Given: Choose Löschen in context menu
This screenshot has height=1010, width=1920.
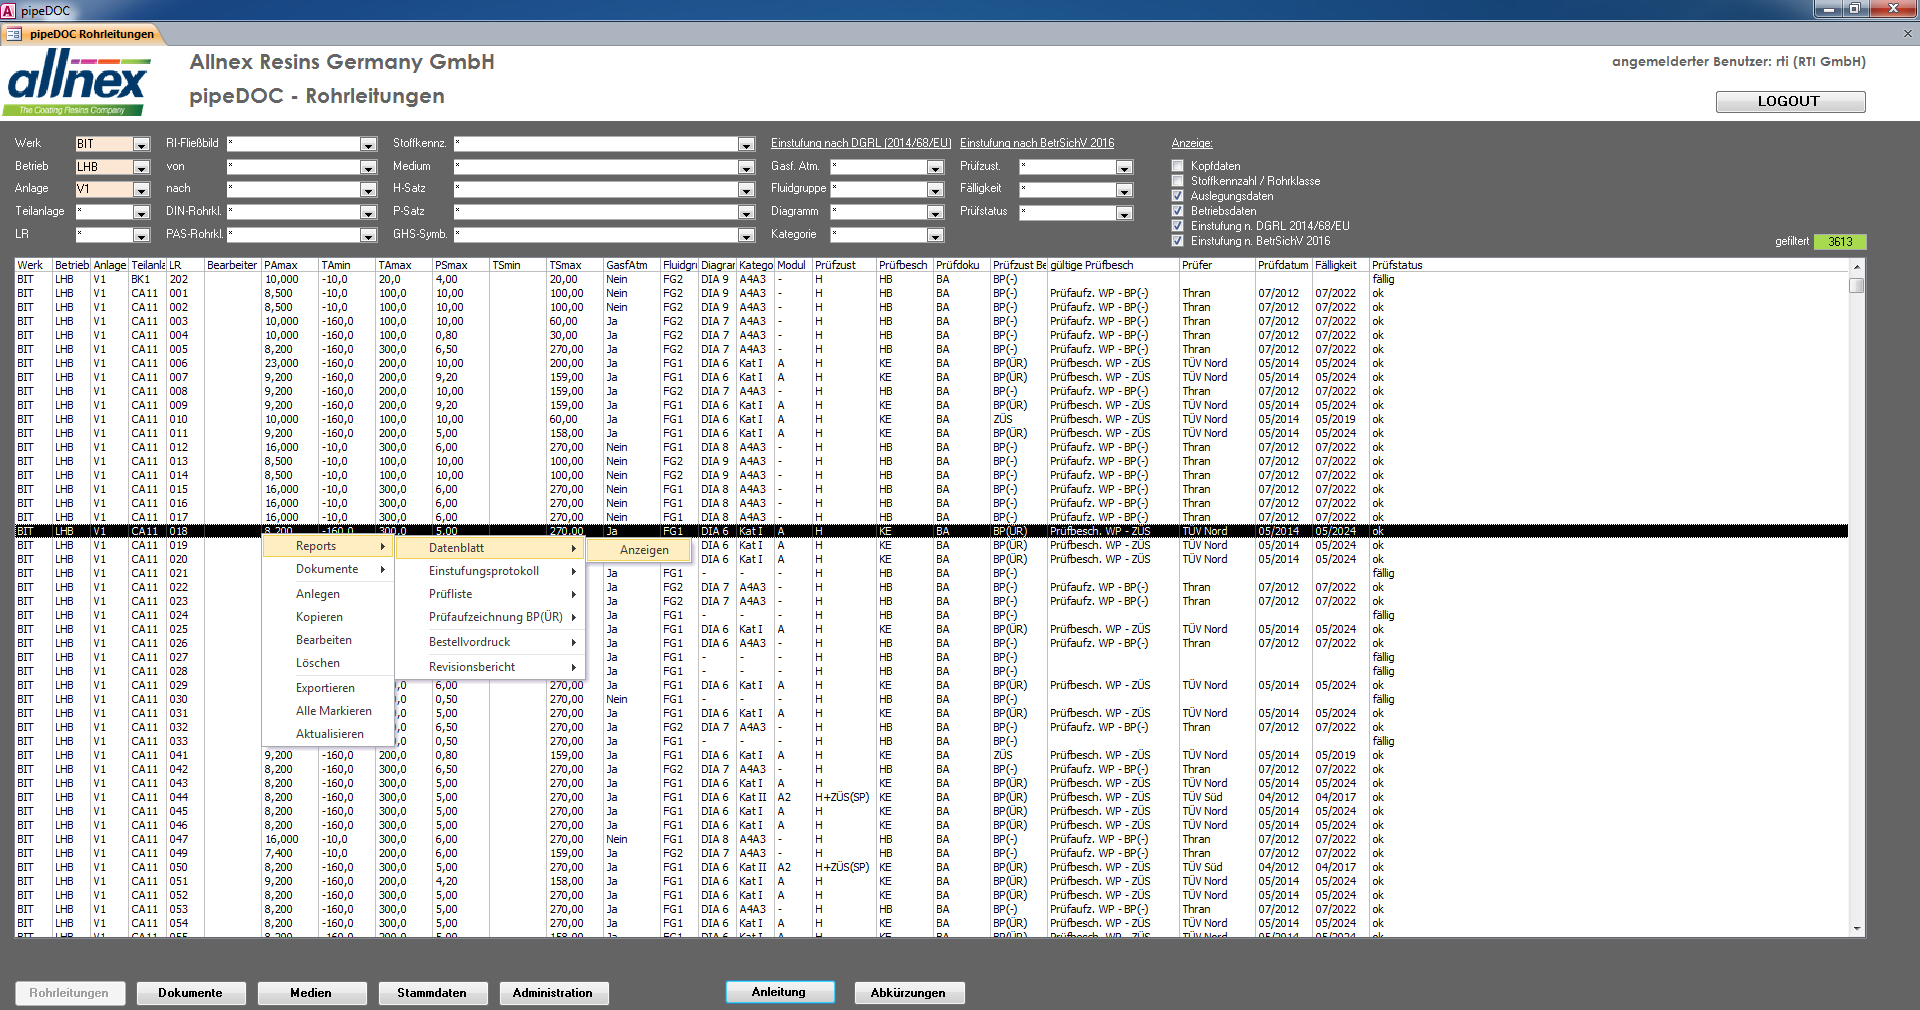Looking at the screenshot, I should pyautogui.click(x=327, y=663).
